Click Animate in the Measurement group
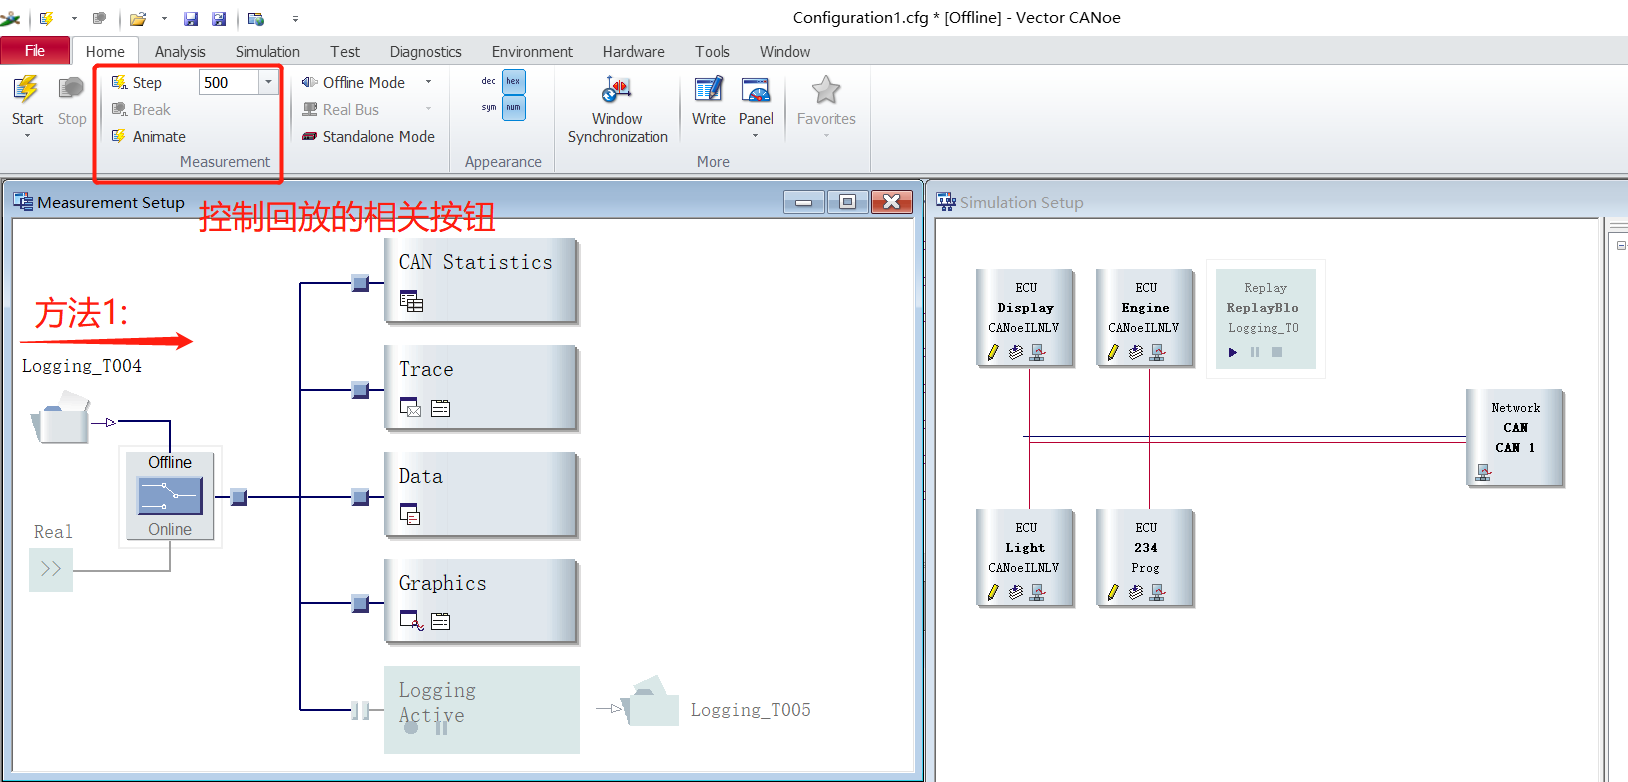 (x=148, y=136)
